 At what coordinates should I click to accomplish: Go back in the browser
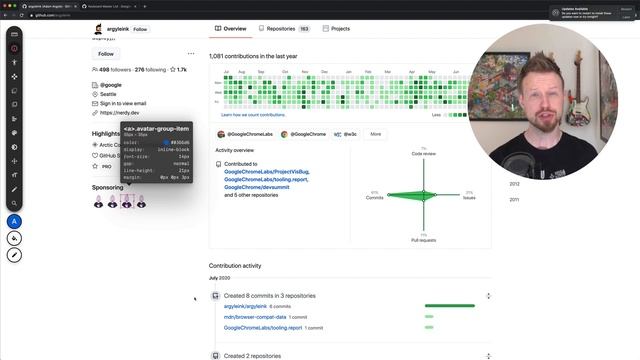tap(5, 15)
